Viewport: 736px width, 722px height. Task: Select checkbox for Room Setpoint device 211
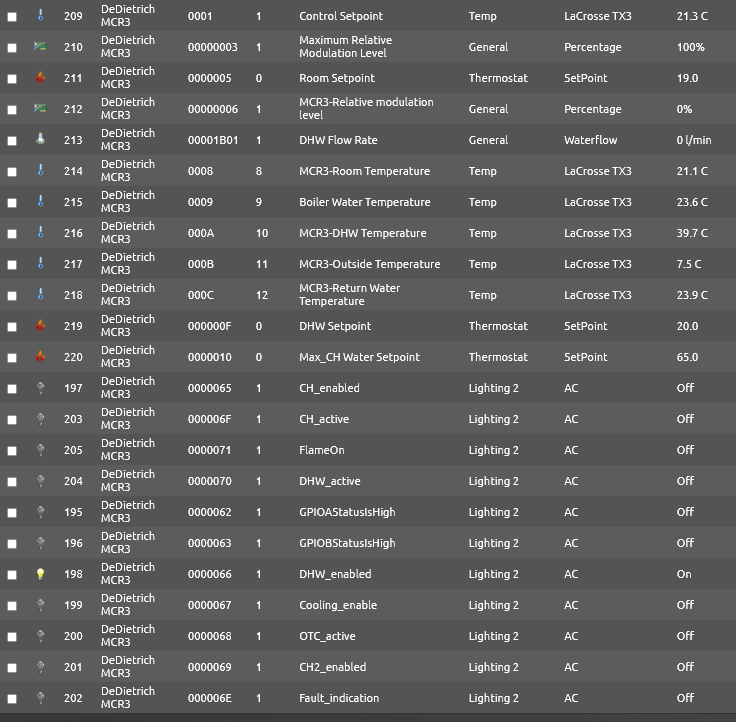point(12,79)
